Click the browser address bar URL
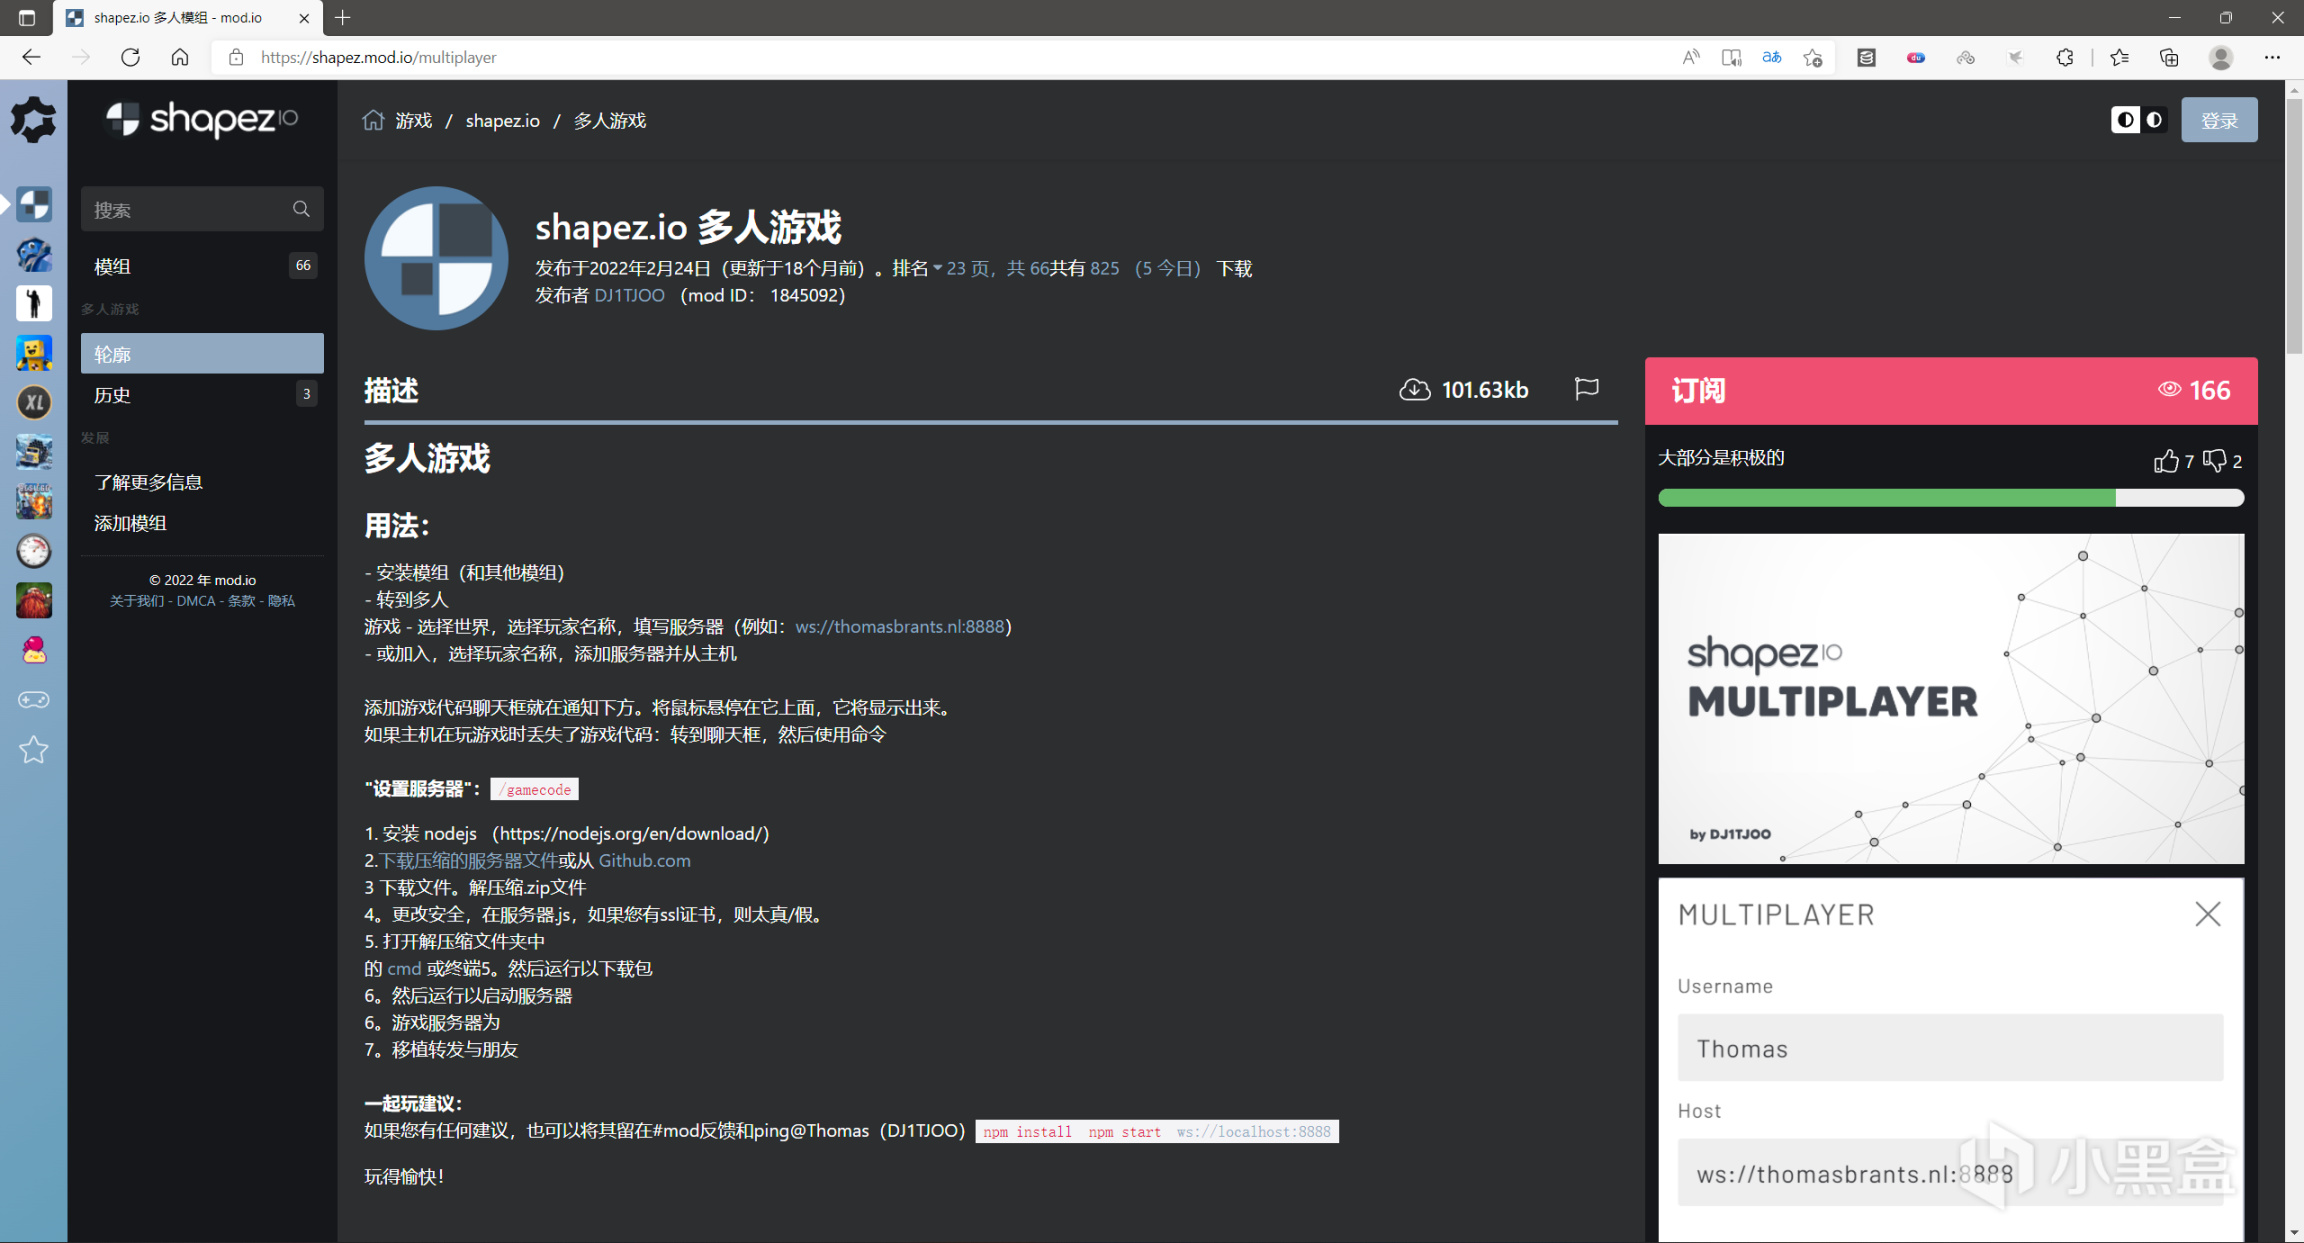 (378, 57)
